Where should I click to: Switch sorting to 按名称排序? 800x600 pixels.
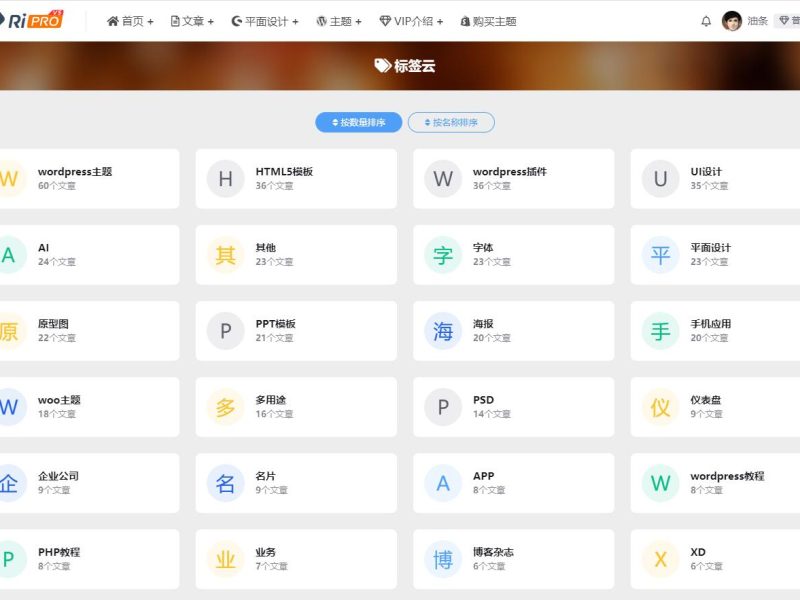(x=451, y=122)
